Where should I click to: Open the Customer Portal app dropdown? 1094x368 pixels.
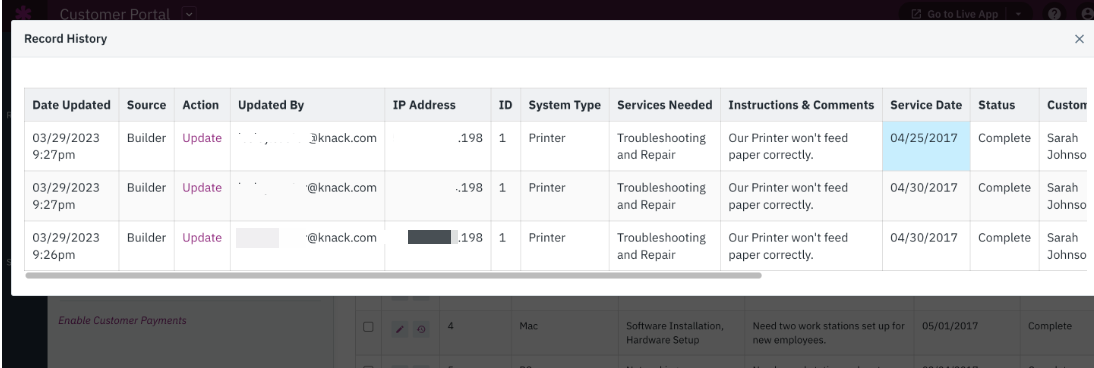tap(189, 13)
